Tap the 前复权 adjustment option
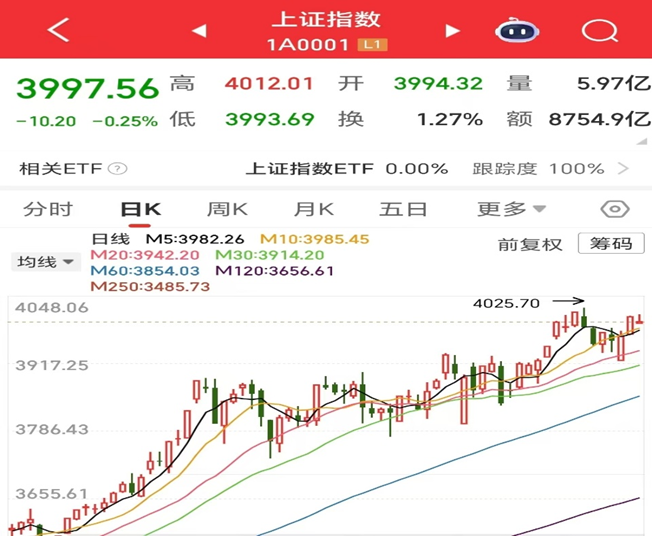 [530, 245]
